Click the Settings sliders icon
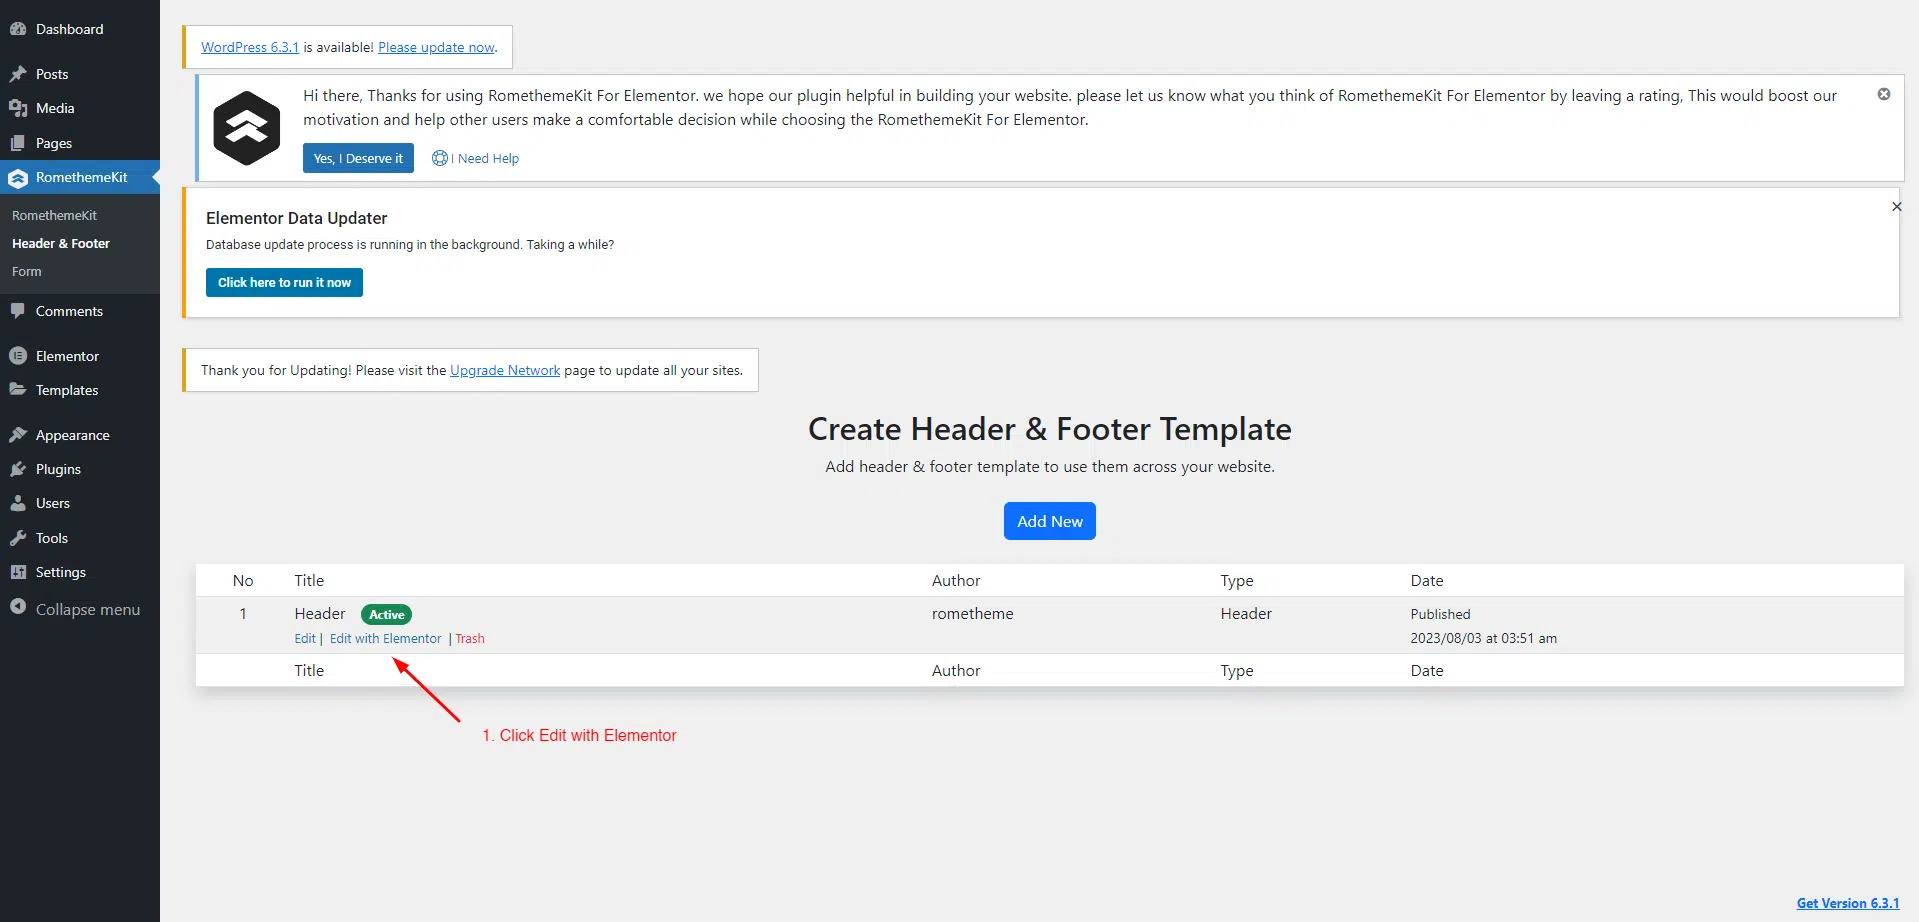 click(18, 572)
